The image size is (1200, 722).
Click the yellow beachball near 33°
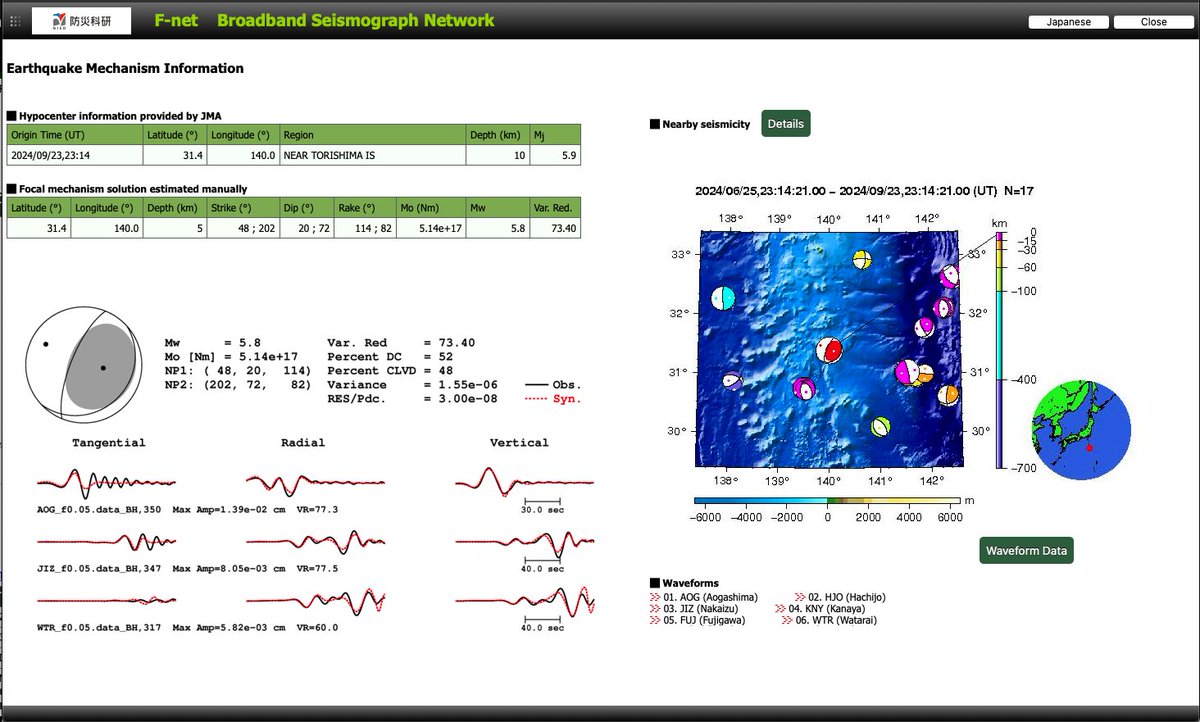click(x=862, y=260)
